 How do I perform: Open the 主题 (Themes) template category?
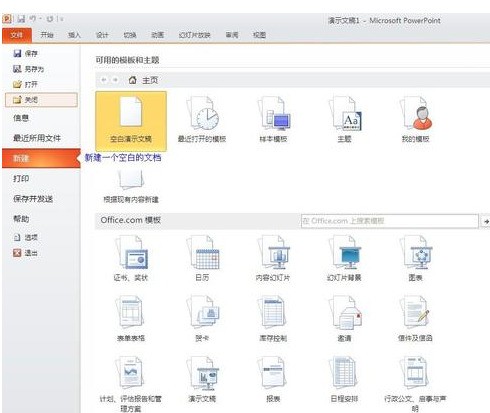344,120
